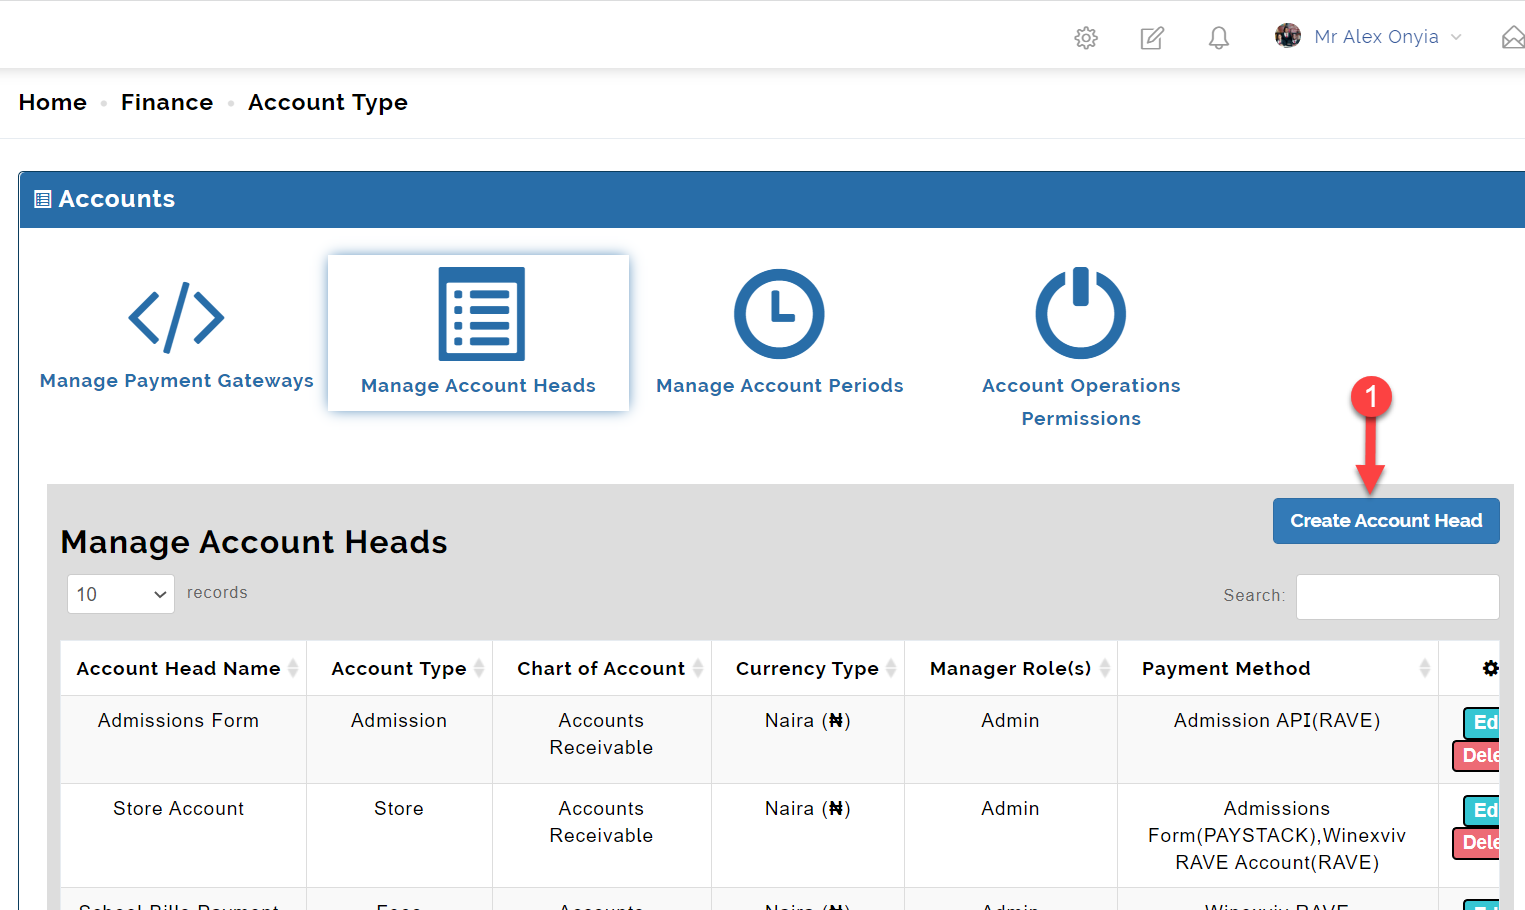1525x910 pixels.
Task: Delete the Store Account row
Action: (1476, 842)
